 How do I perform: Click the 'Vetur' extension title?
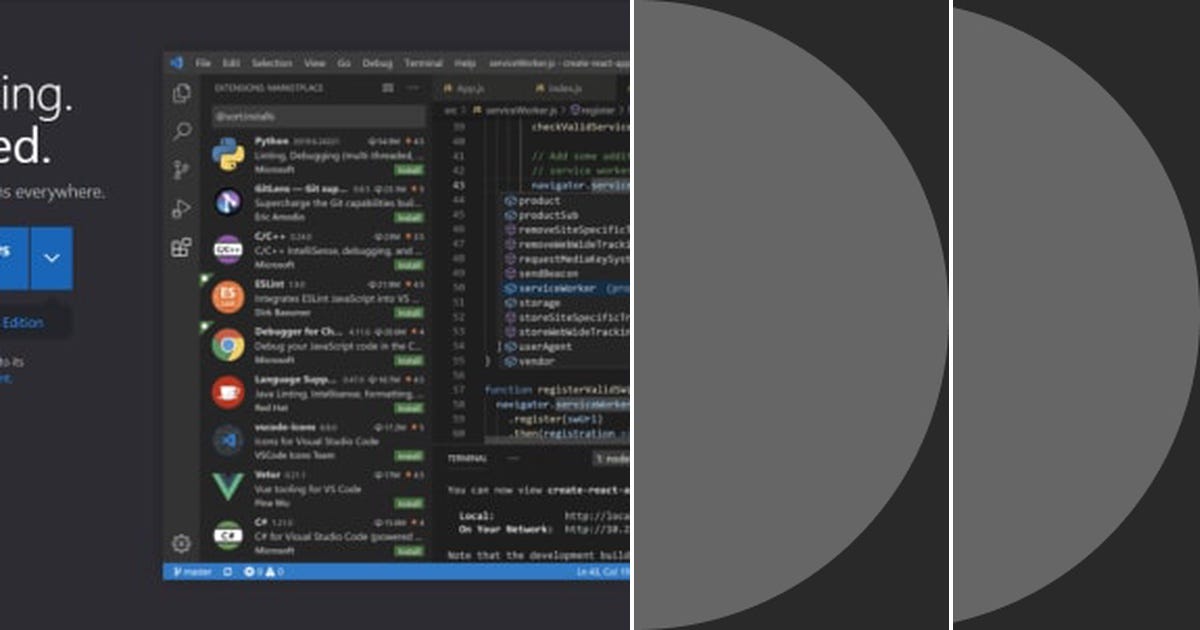point(266,474)
